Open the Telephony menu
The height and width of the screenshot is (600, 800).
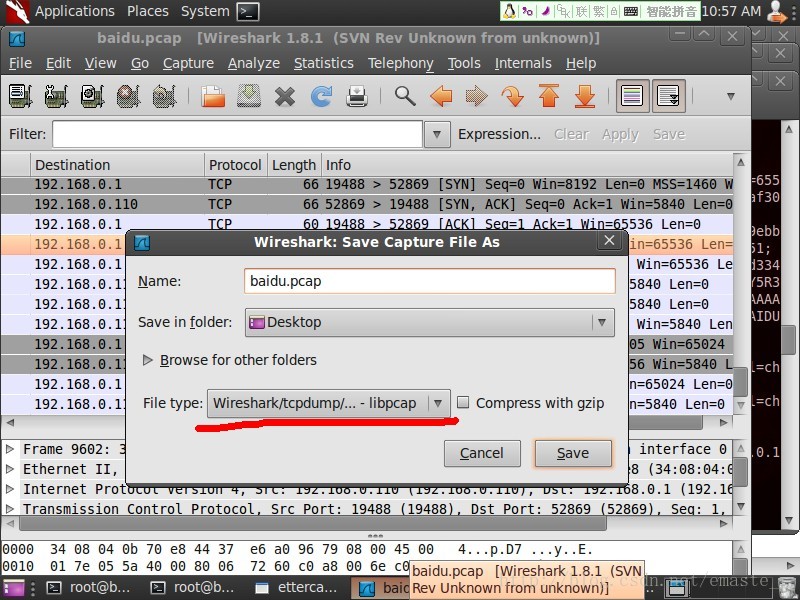[x=401, y=63]
